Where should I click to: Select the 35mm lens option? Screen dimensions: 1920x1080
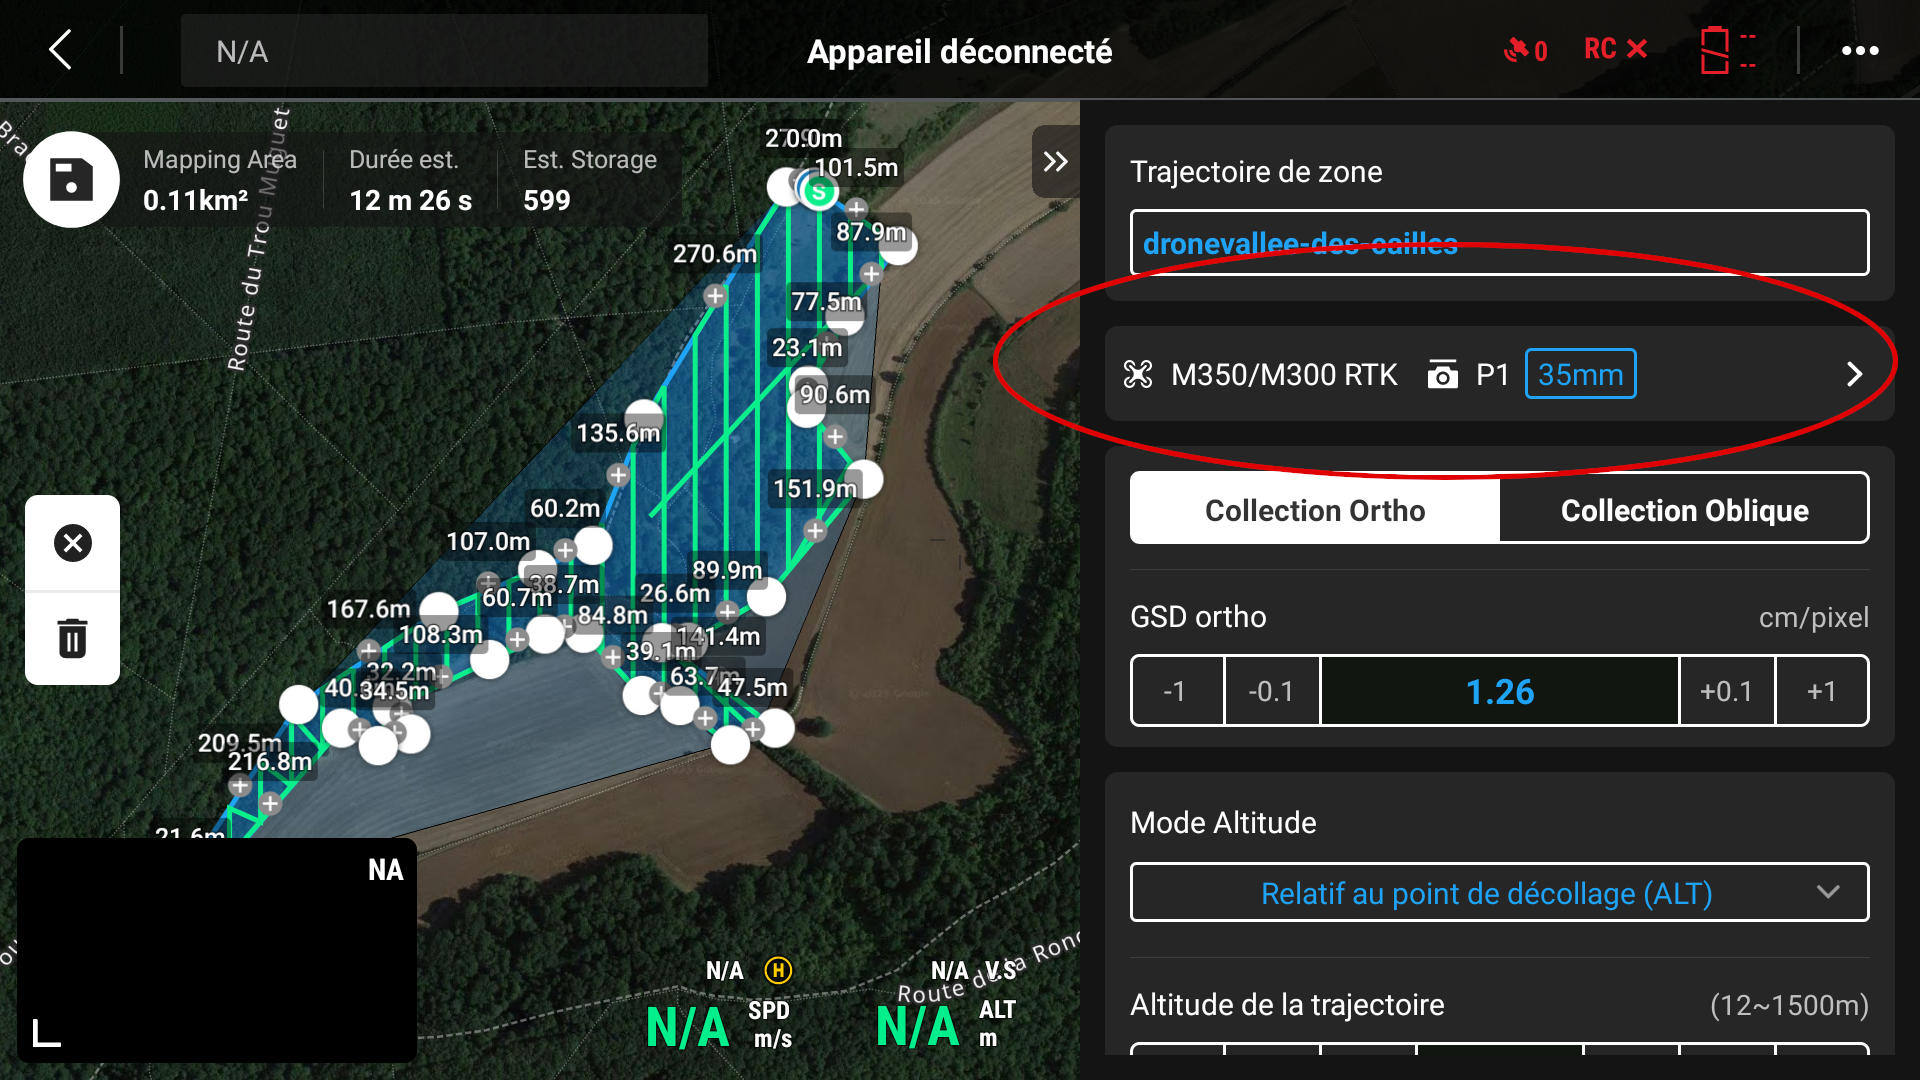click(x=1580, y=374)
